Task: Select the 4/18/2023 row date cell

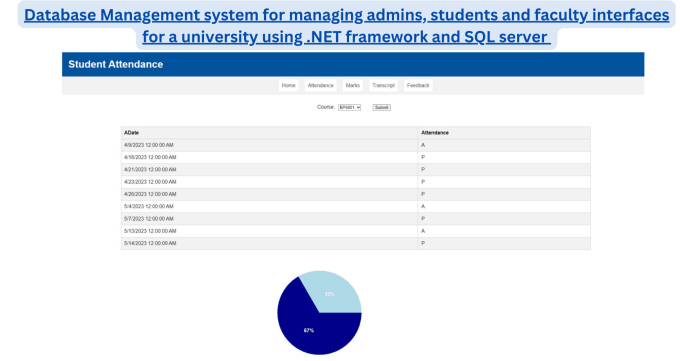Action: coord(150,157)
